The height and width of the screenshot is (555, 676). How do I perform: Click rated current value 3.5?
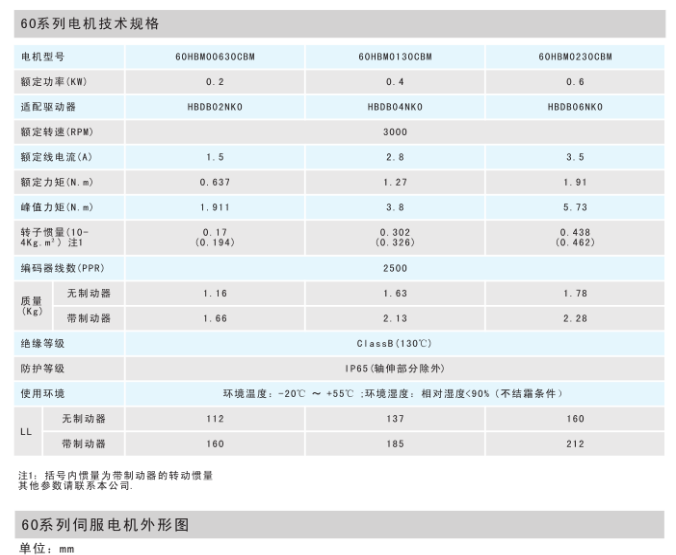click(x=575, y=157)
